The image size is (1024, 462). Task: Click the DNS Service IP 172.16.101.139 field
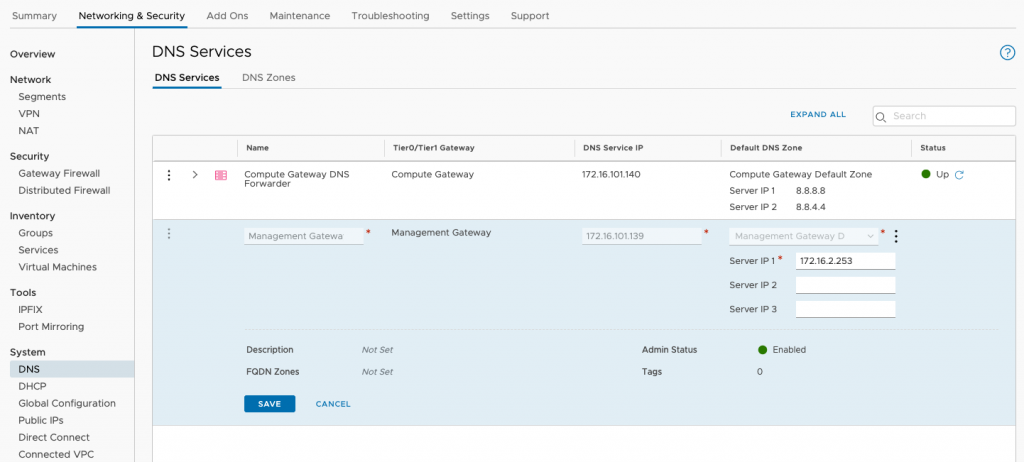(641, 236)
